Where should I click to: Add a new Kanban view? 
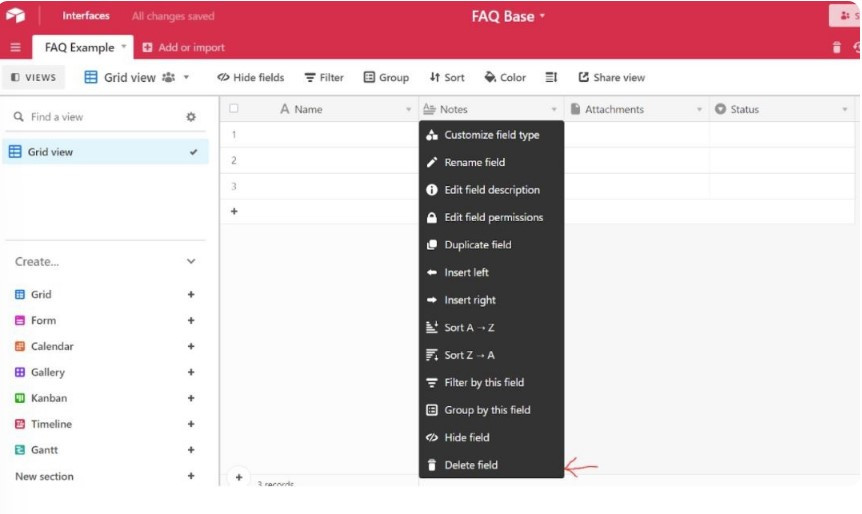pos(191,398)
